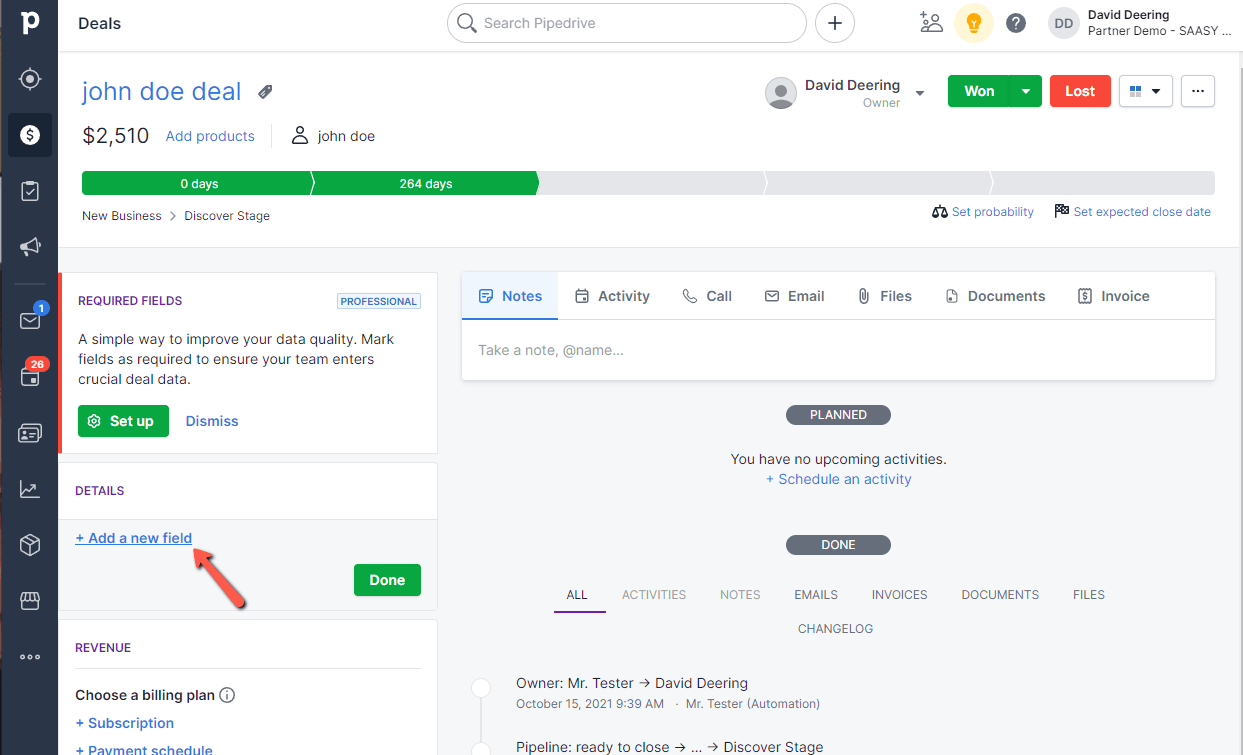The height and width of the screenshot is (755, 1243).
Task: Switch to the Activity tab
Action: pos(612,295)
